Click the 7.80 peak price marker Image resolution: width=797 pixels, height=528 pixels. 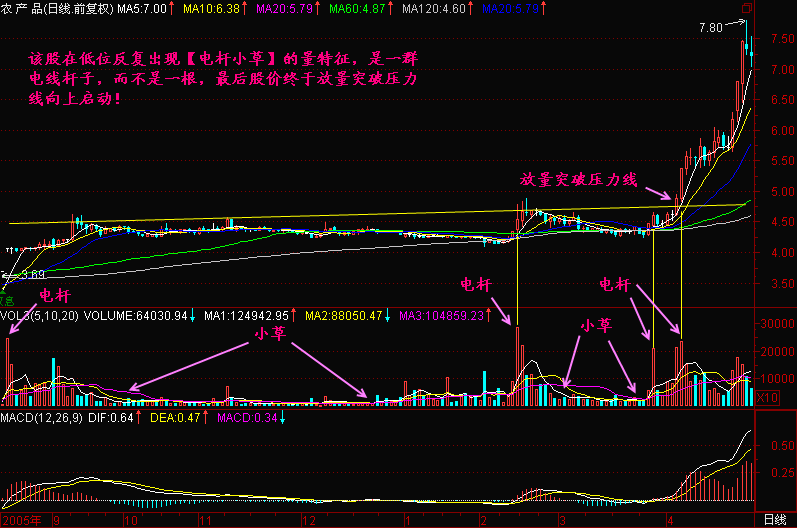pos(709,29)
